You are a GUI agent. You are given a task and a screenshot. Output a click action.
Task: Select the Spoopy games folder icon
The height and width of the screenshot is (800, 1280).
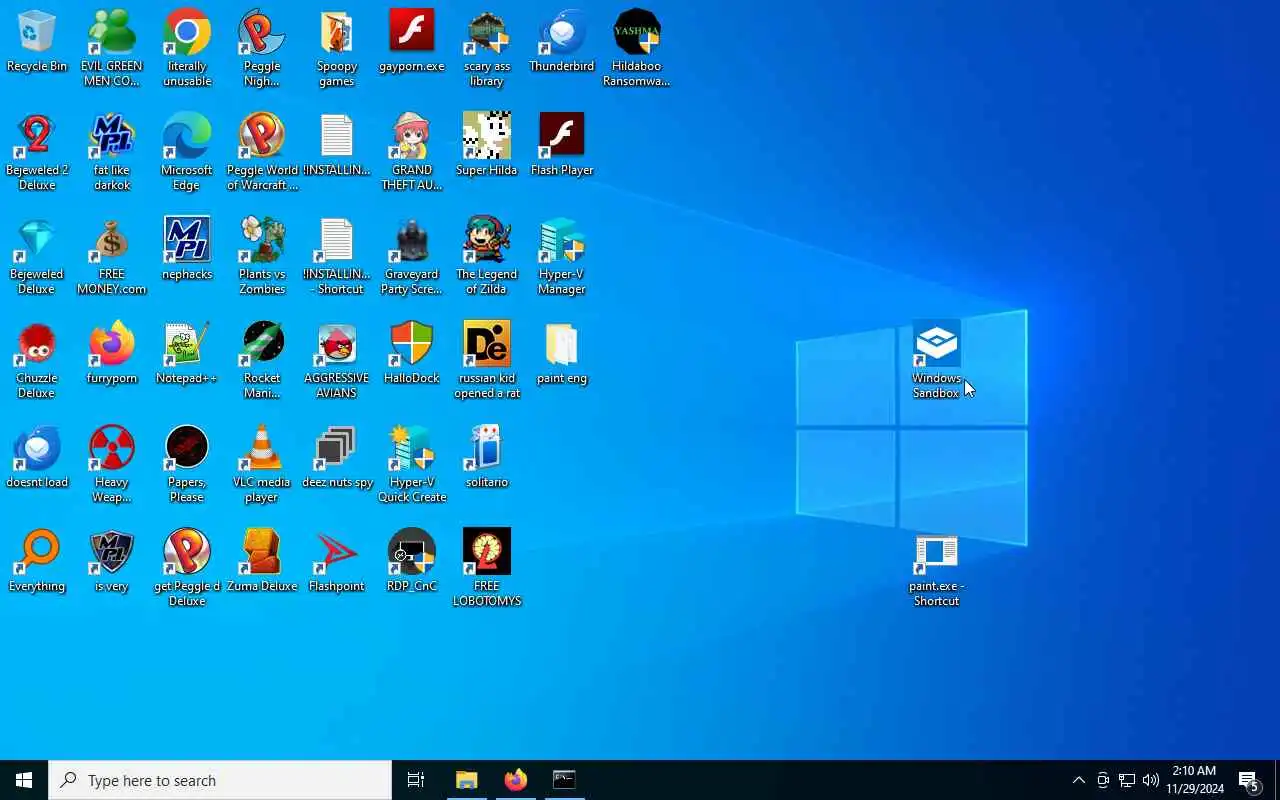coord(337,48)
